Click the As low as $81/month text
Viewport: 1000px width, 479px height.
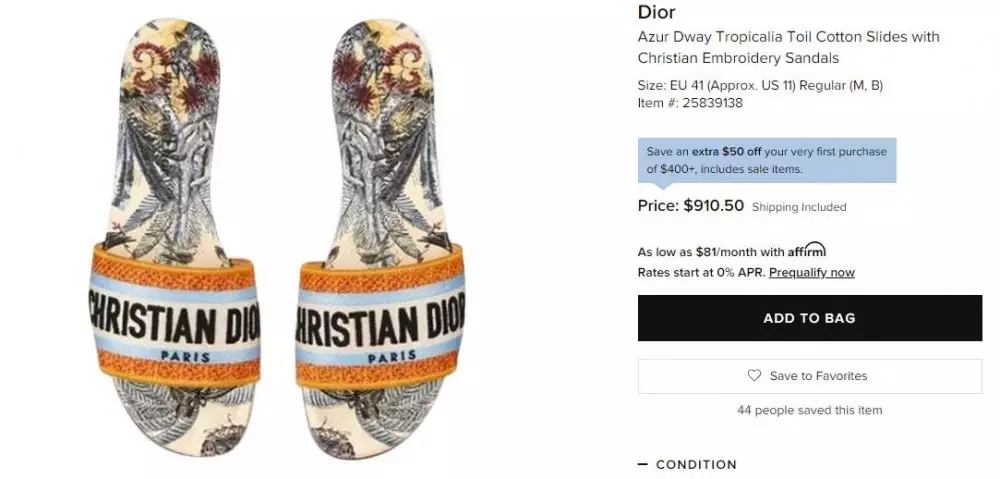711,252
